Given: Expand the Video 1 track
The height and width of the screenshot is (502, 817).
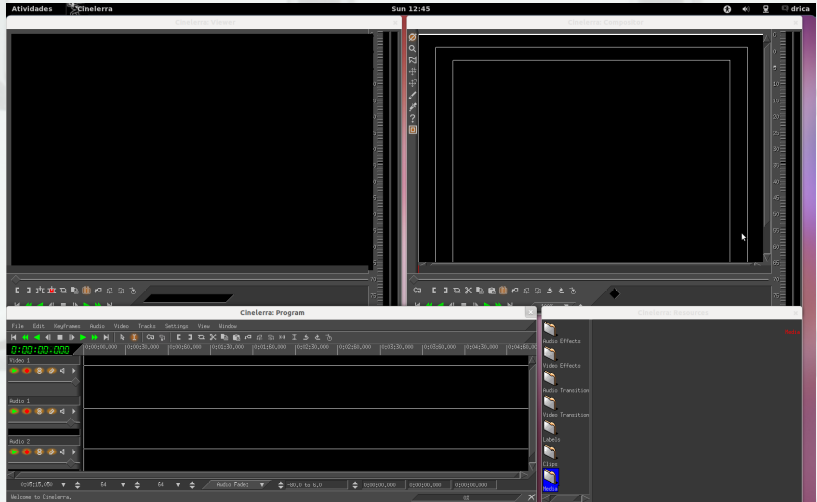Looking at the screenshot, I should tap(73, 371).
